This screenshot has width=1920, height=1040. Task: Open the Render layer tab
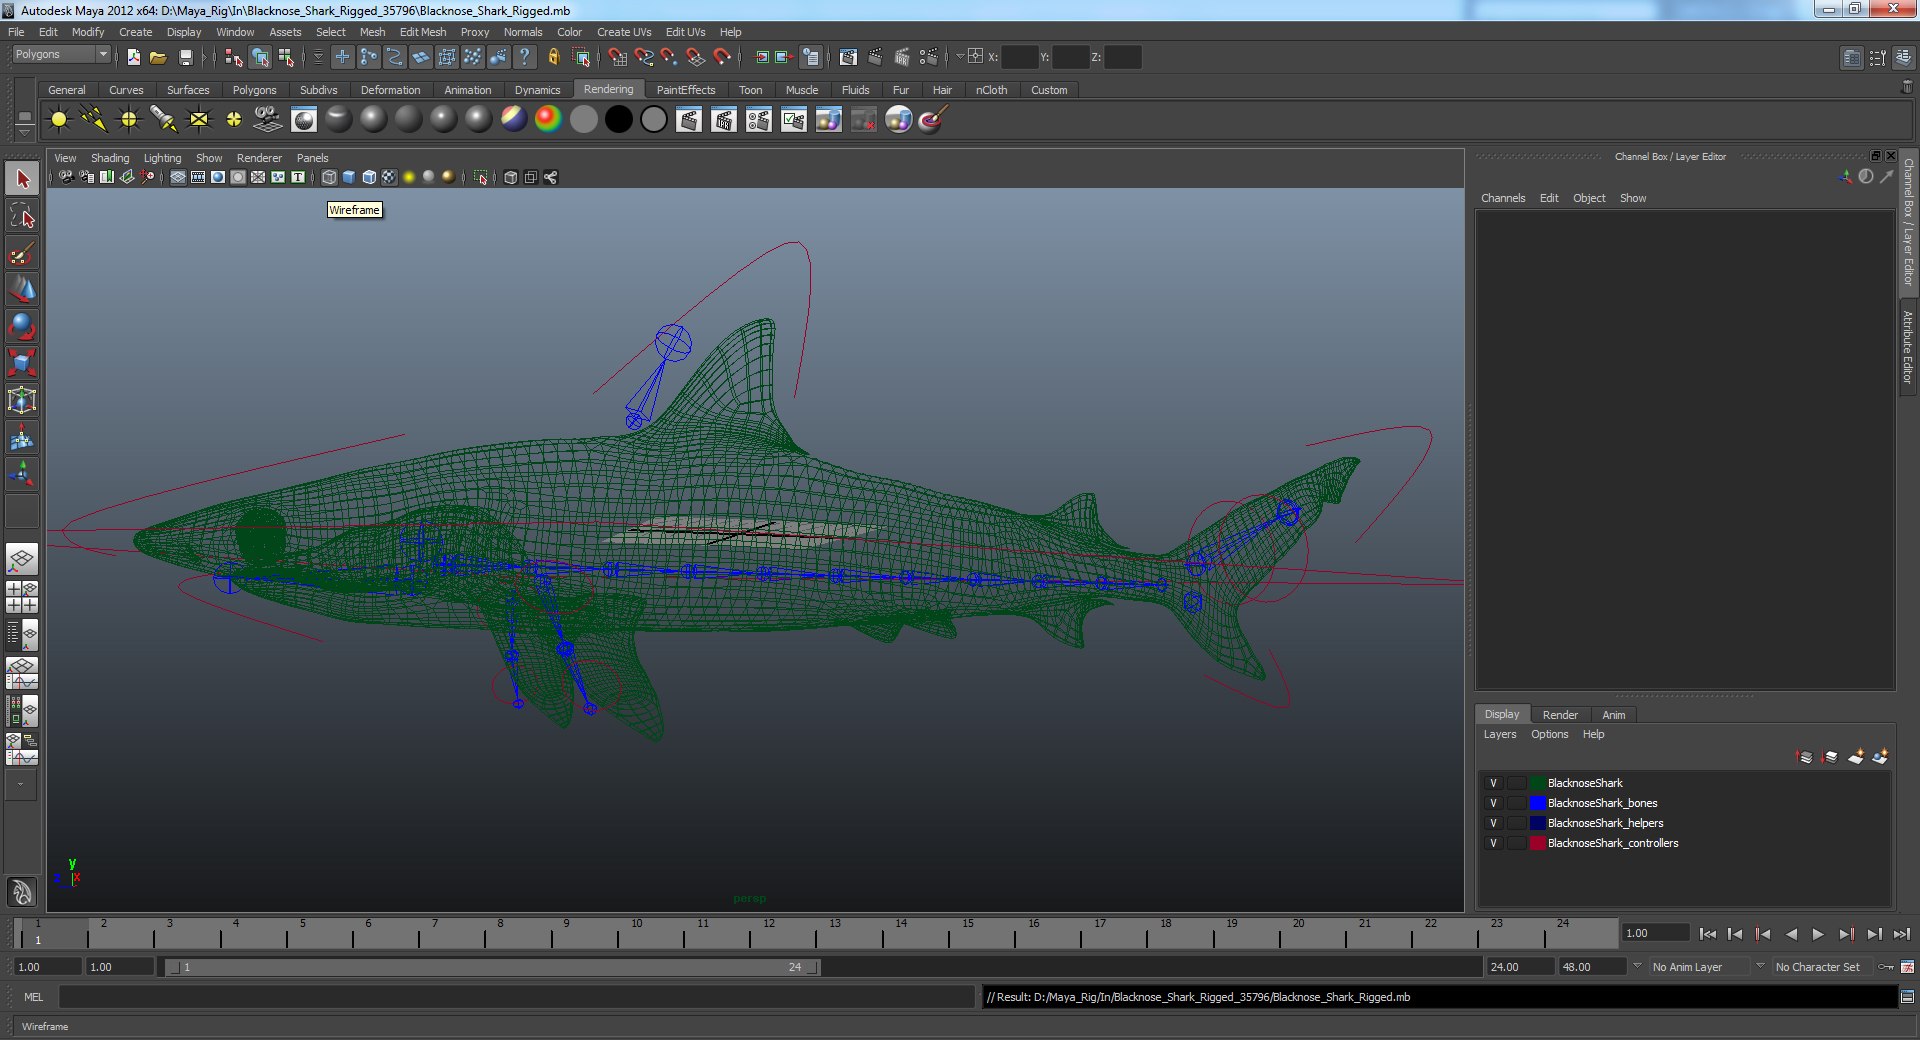[1559, 715]
